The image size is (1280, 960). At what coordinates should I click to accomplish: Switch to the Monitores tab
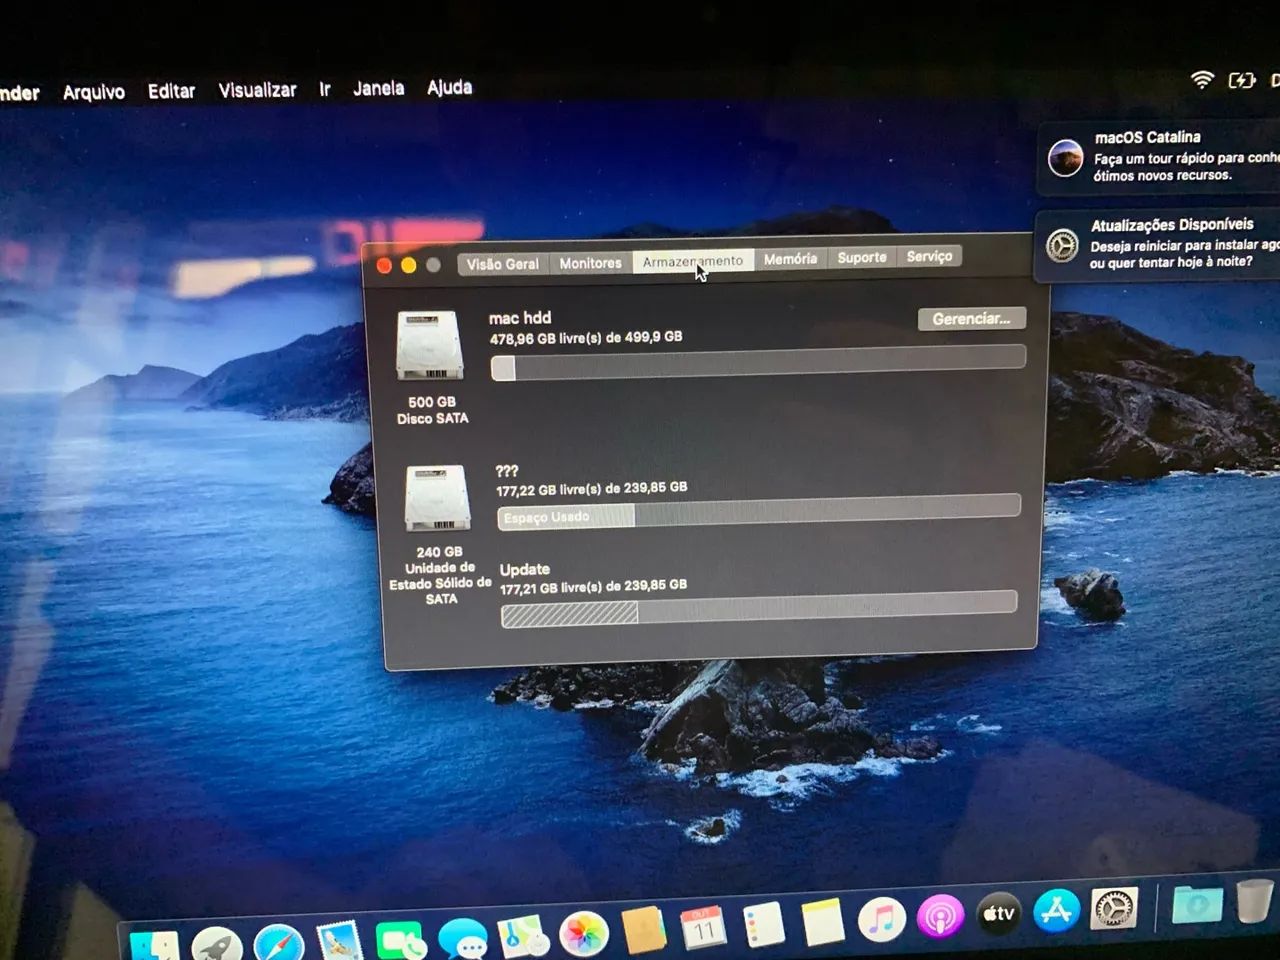590,263
